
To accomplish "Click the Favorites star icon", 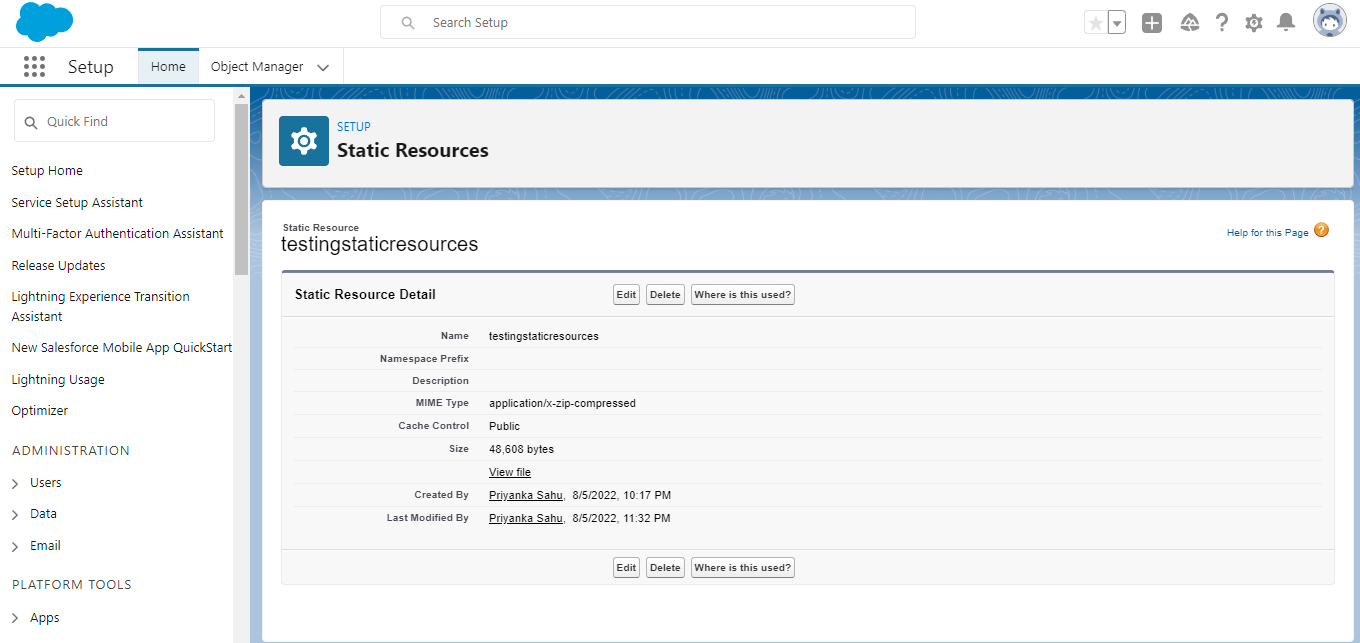I will (x=1096, y=23).
